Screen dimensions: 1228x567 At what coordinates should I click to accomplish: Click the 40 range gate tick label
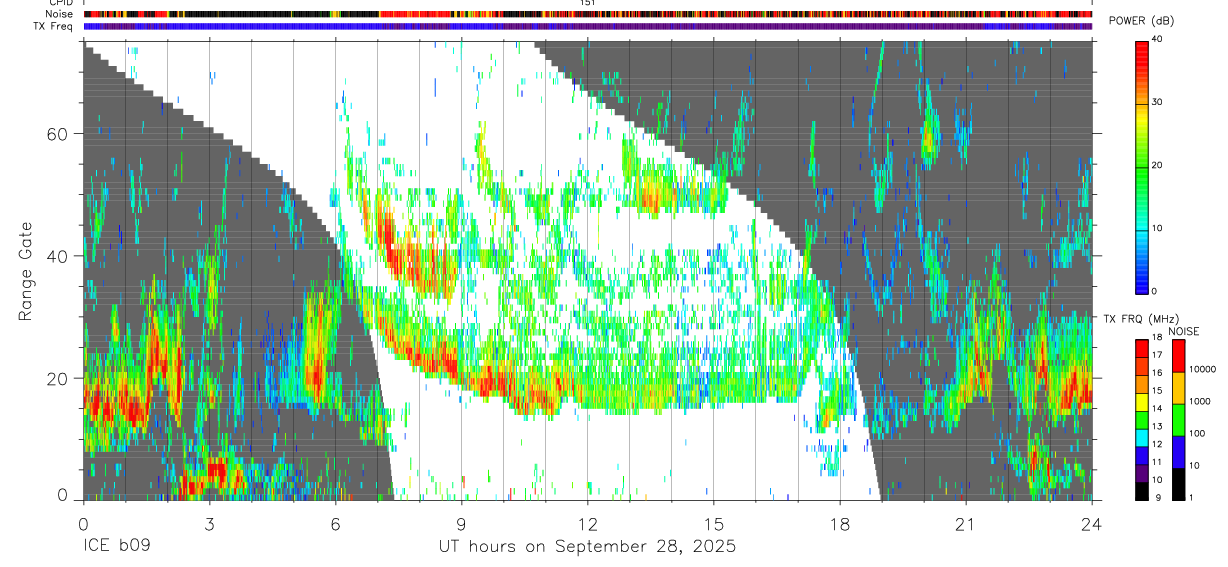58,256
